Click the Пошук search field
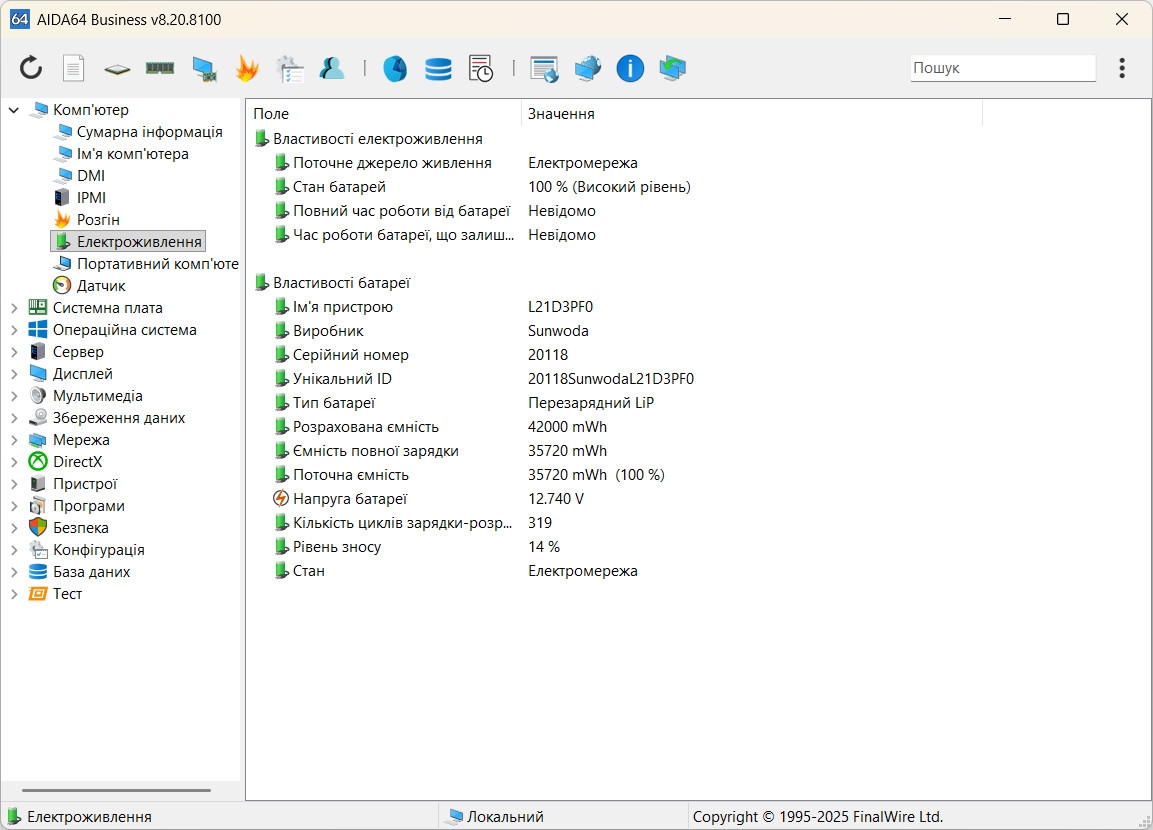This screenshot has height=830, width=1153. coord(1002,68)
